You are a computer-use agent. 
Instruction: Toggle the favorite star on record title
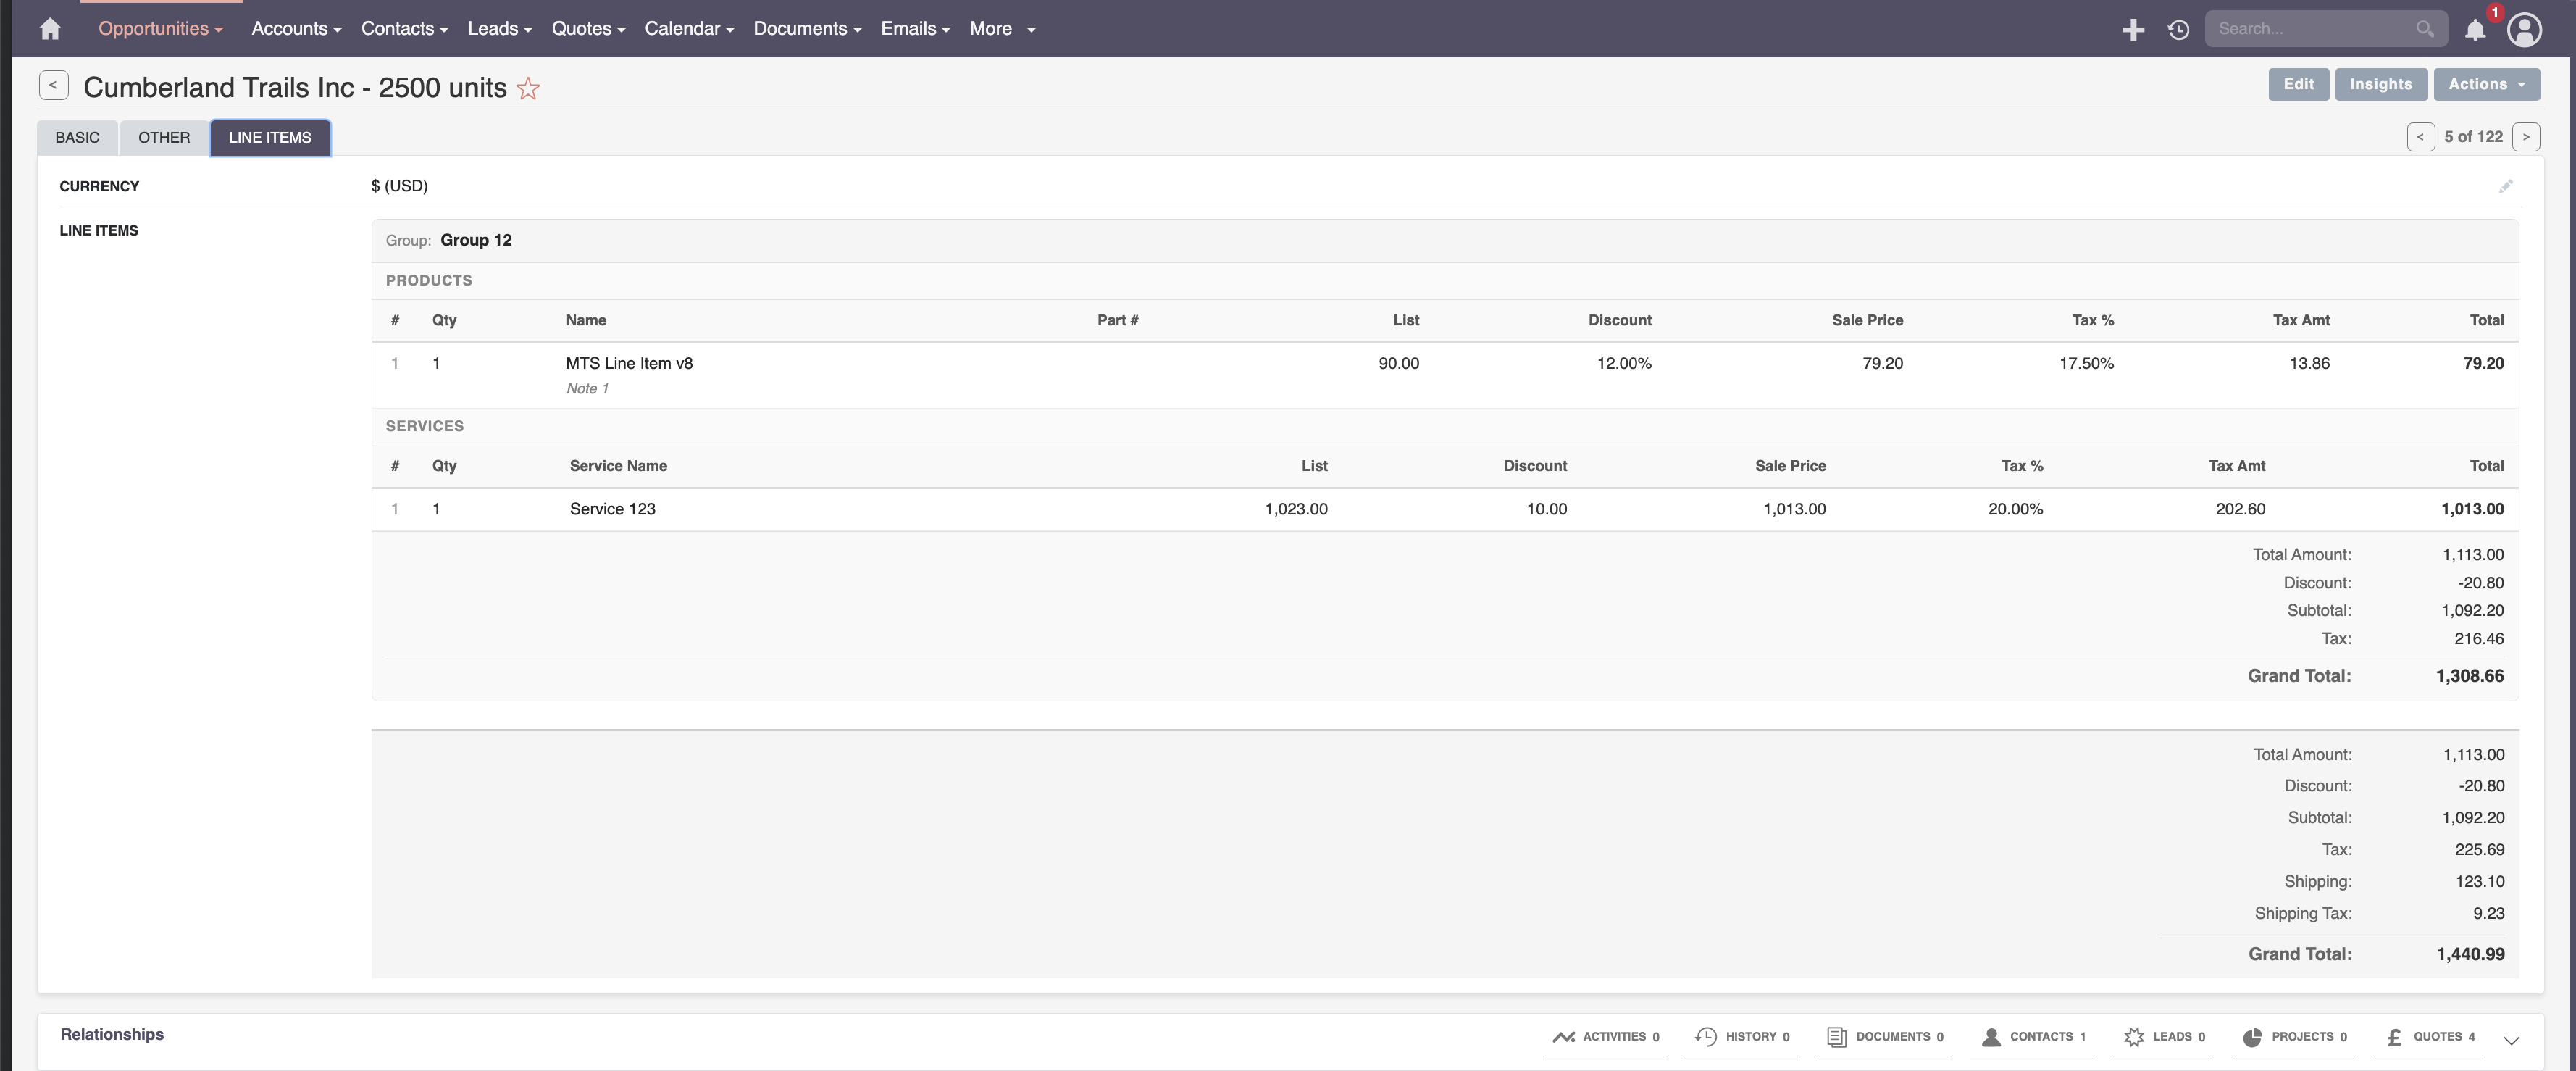[528, 89]
